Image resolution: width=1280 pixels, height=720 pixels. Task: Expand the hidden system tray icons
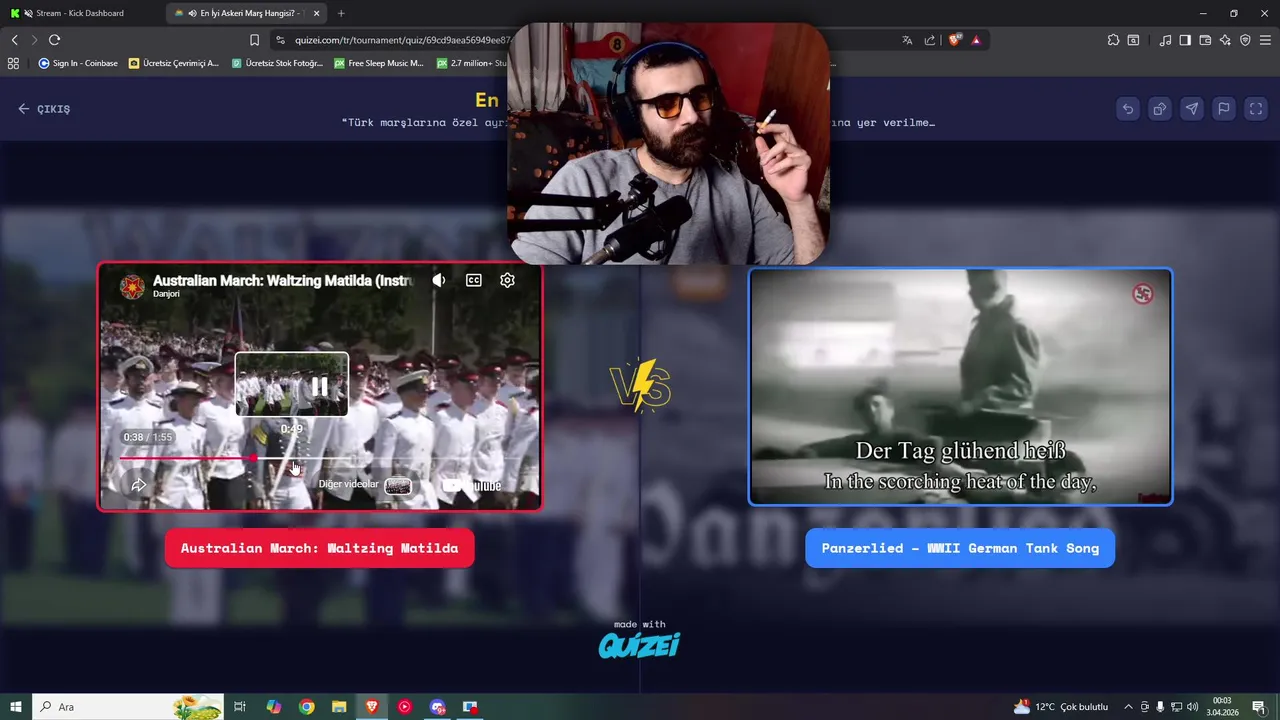(1128, 707)
